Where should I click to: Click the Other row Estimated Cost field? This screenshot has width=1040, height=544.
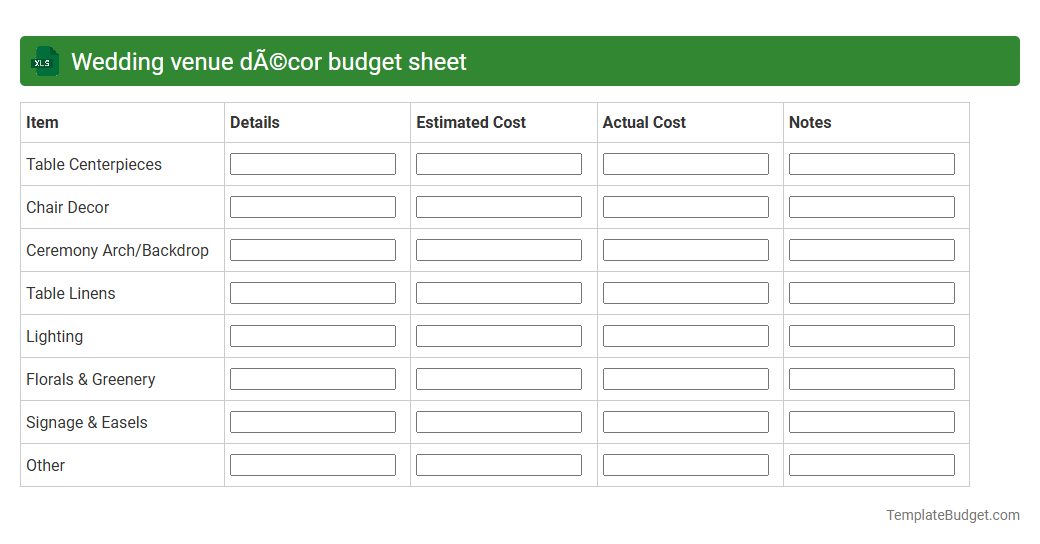499,465
